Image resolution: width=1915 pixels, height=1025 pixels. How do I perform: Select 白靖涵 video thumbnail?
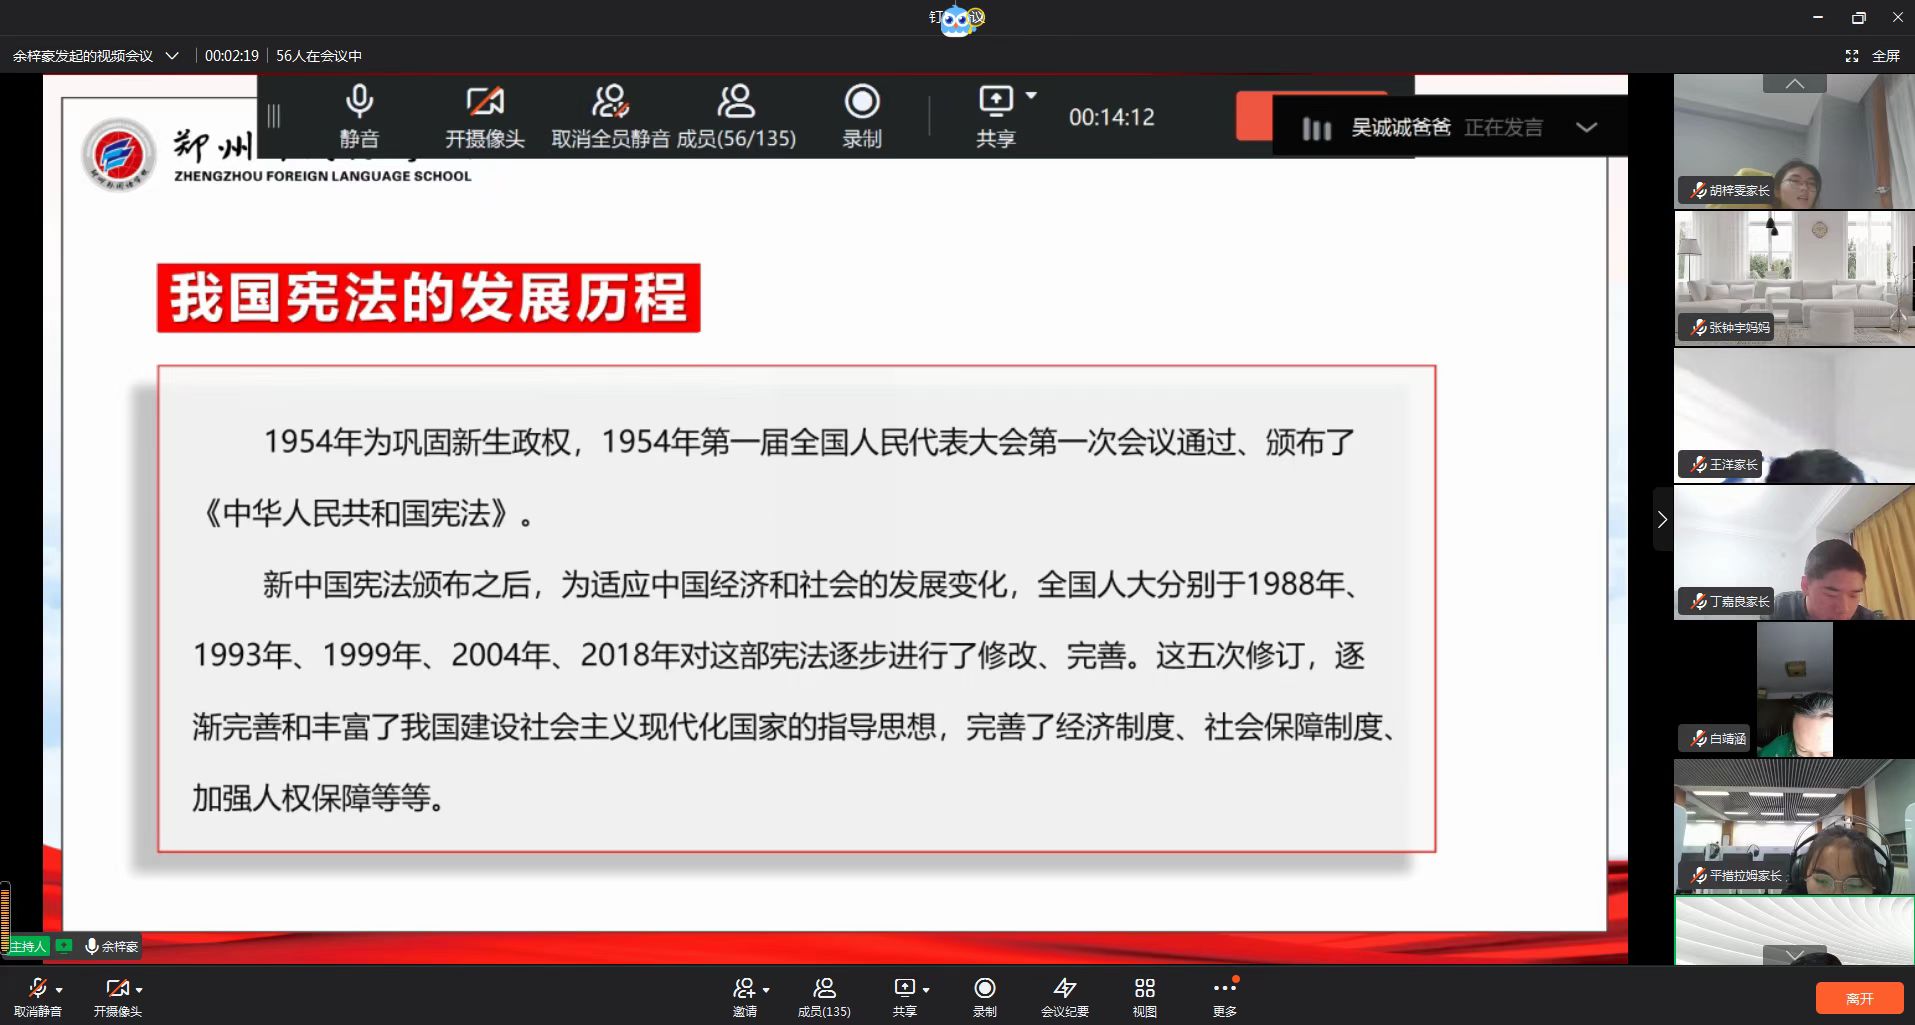tap(1794, 689)
